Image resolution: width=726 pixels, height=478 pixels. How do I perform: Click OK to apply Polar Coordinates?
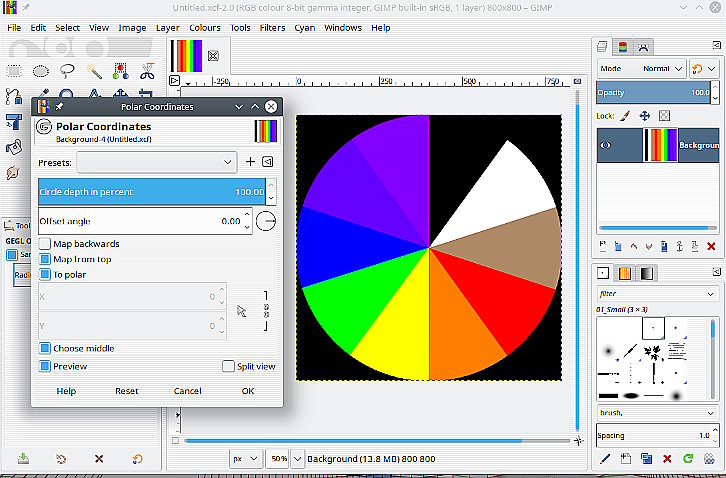[x=247, y=391]
